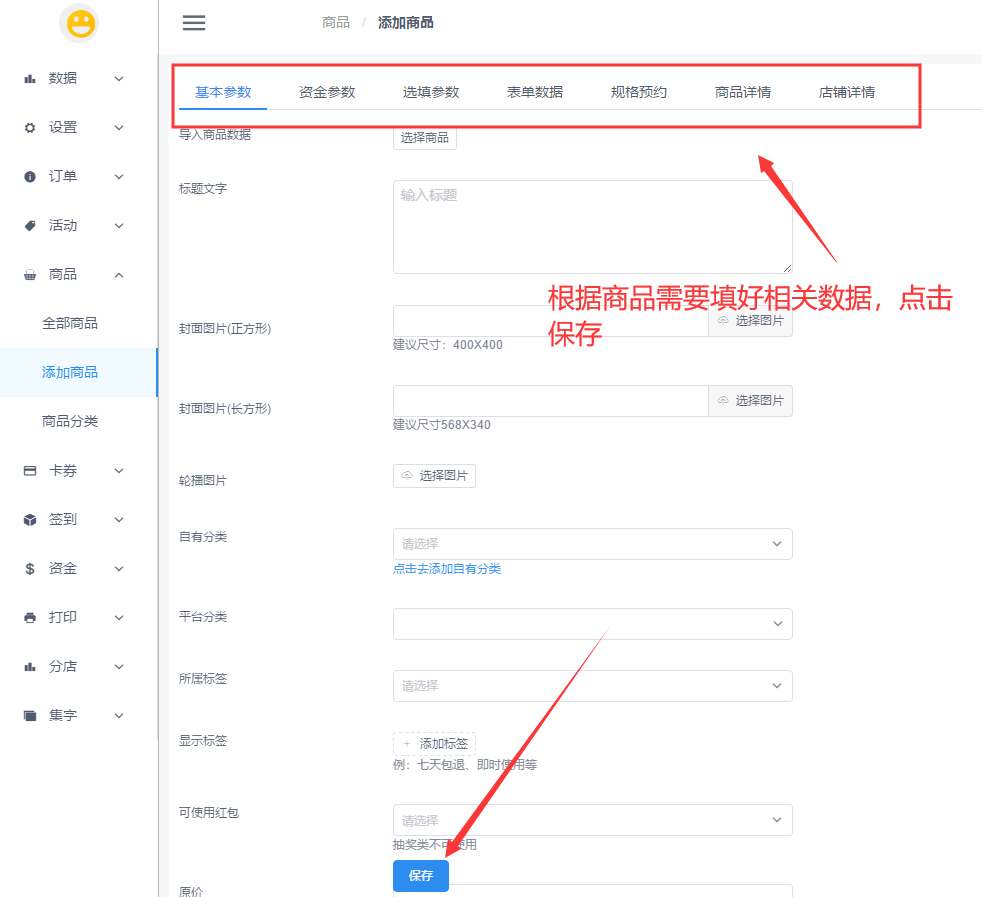Switch to the 商品详情 tab
Viewport: 982px width, 897px height.
tap(743, 92)
